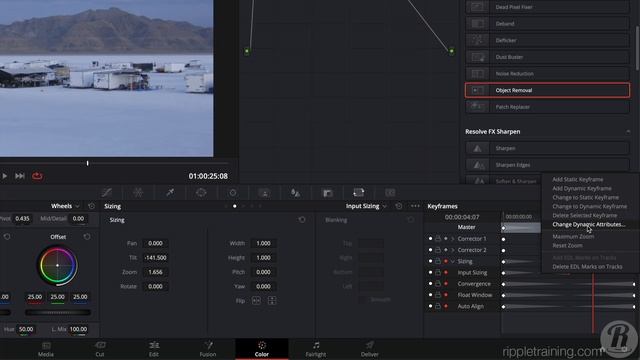This screenshot has width=640, height=360.
Task: Choose Add Static Keyframe menu item
Action: coord(578,179)
